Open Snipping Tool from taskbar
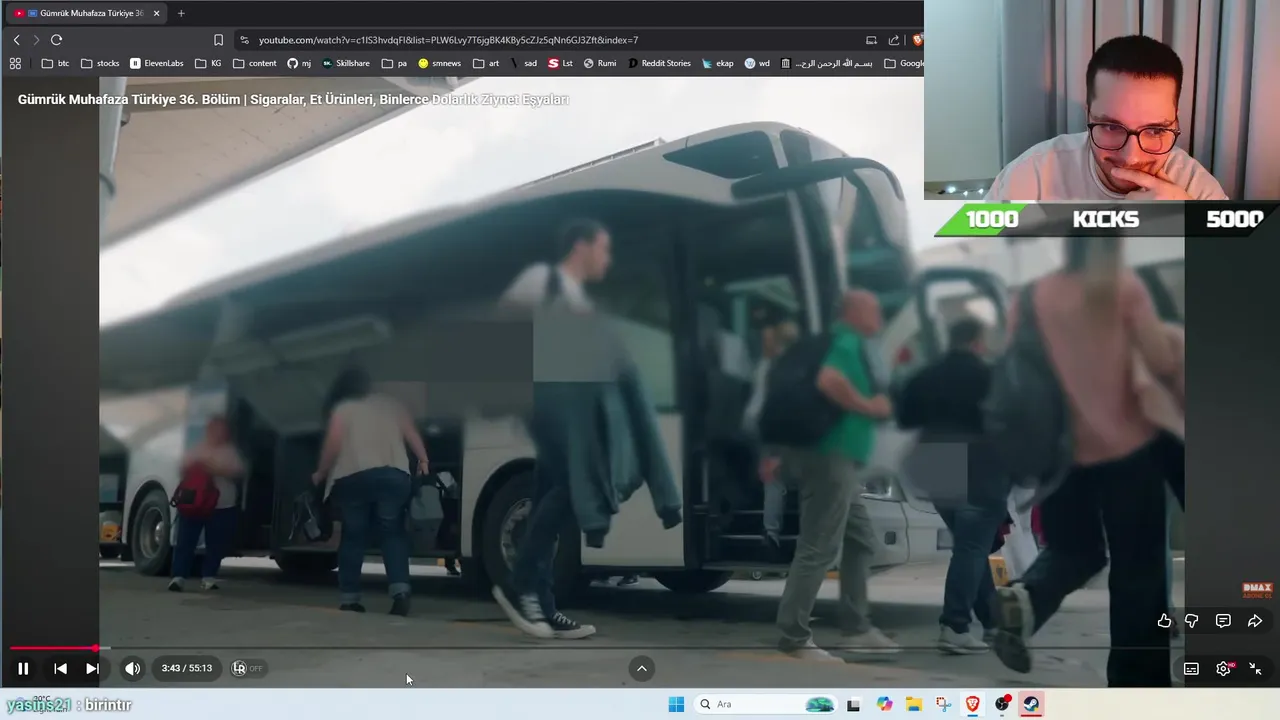 coord(943,704)
